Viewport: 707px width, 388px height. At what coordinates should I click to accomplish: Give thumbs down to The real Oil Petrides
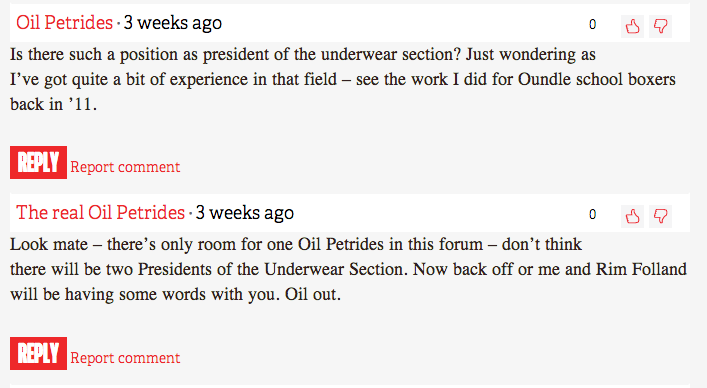point(661,216)
